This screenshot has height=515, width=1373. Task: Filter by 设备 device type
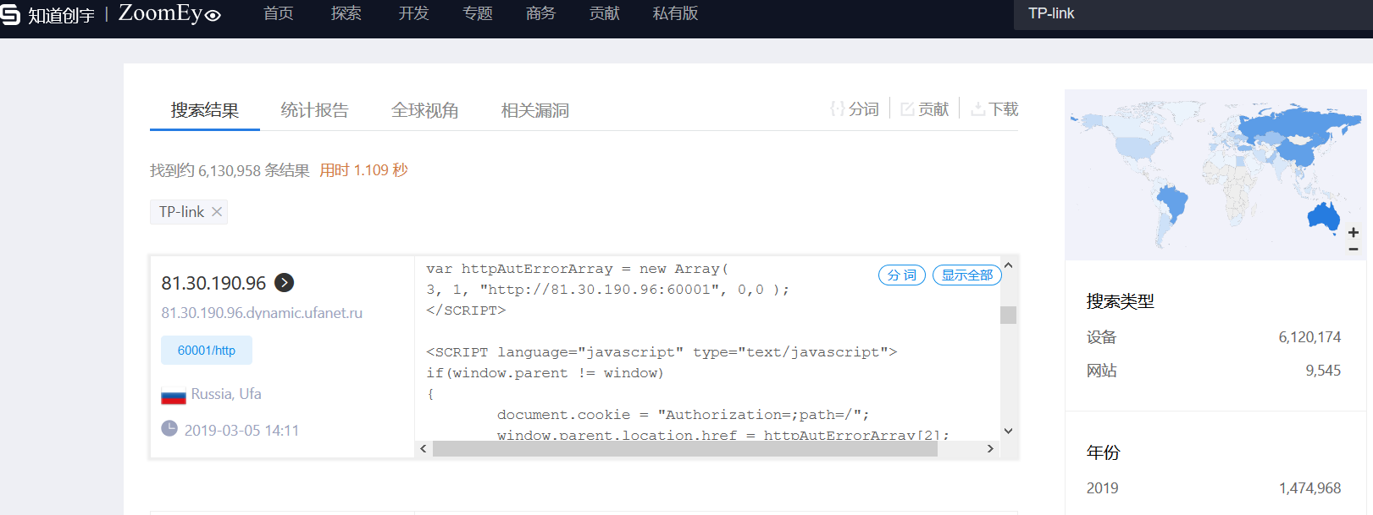[x=1102, y=337]
